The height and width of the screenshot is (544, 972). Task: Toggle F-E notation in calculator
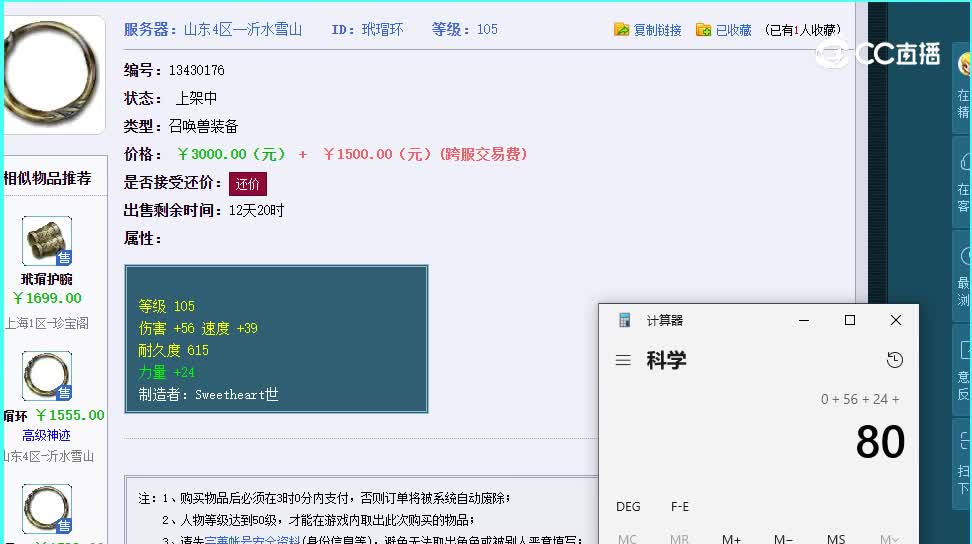[x=679, y=507]
